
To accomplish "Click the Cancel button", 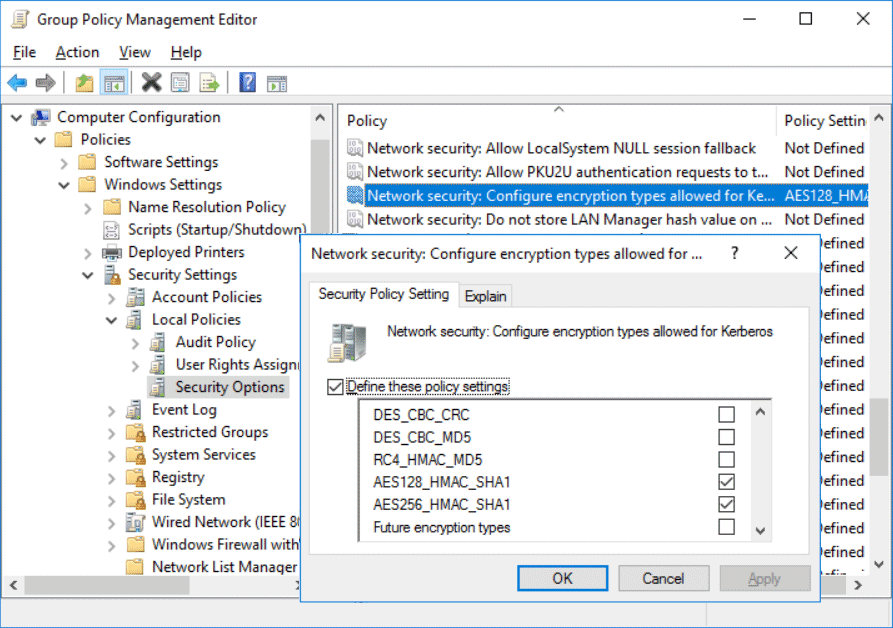I will [664, 578].
